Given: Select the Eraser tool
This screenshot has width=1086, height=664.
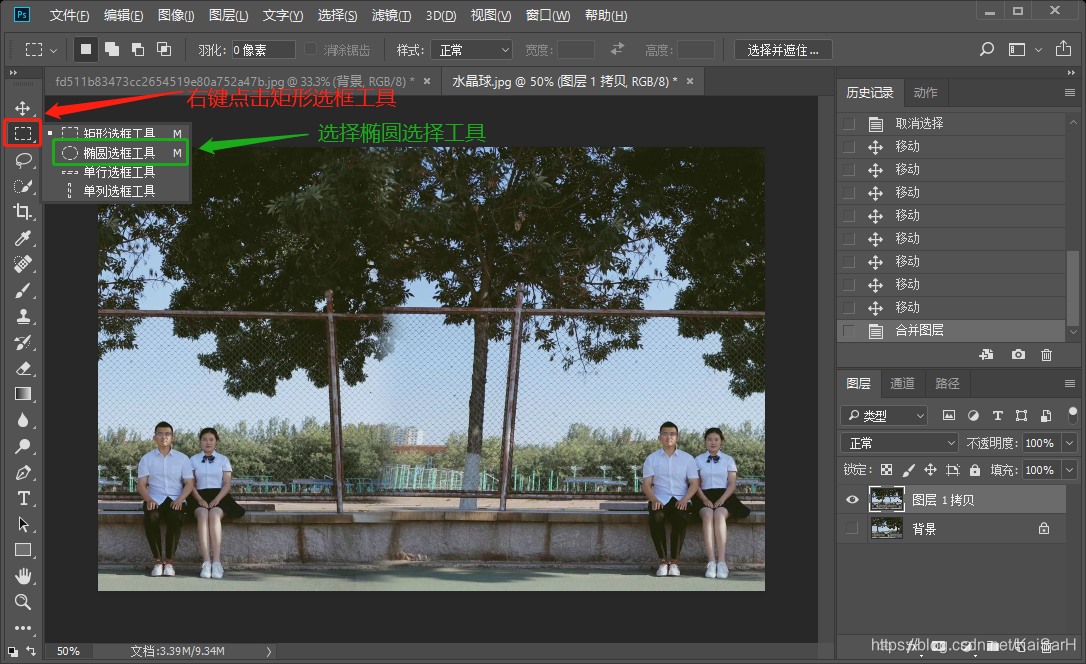Looking at the screenshot, I should [23, 368].
